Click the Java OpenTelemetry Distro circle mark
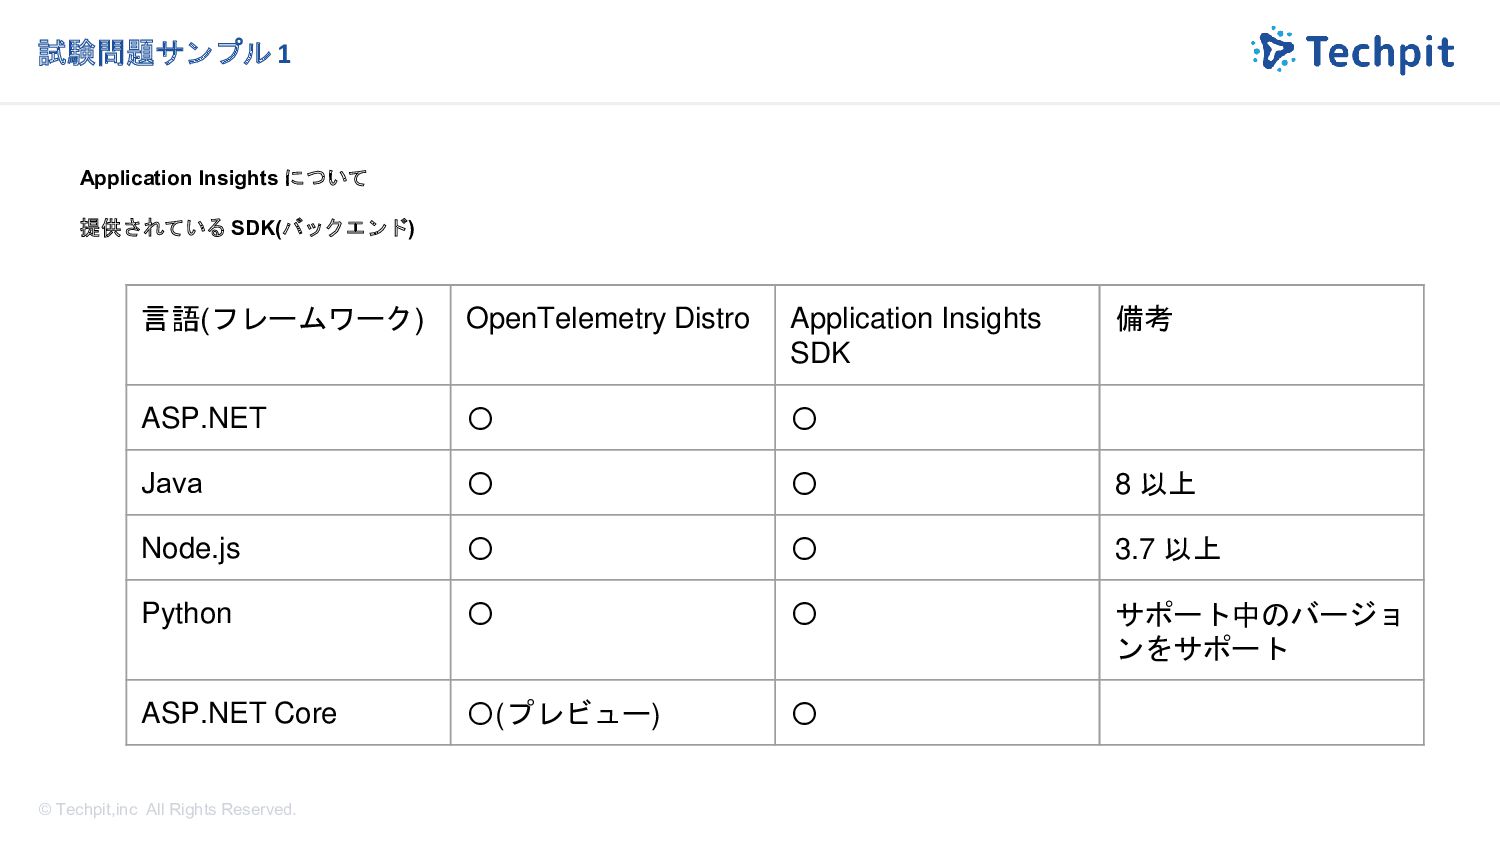 (481, 484)
